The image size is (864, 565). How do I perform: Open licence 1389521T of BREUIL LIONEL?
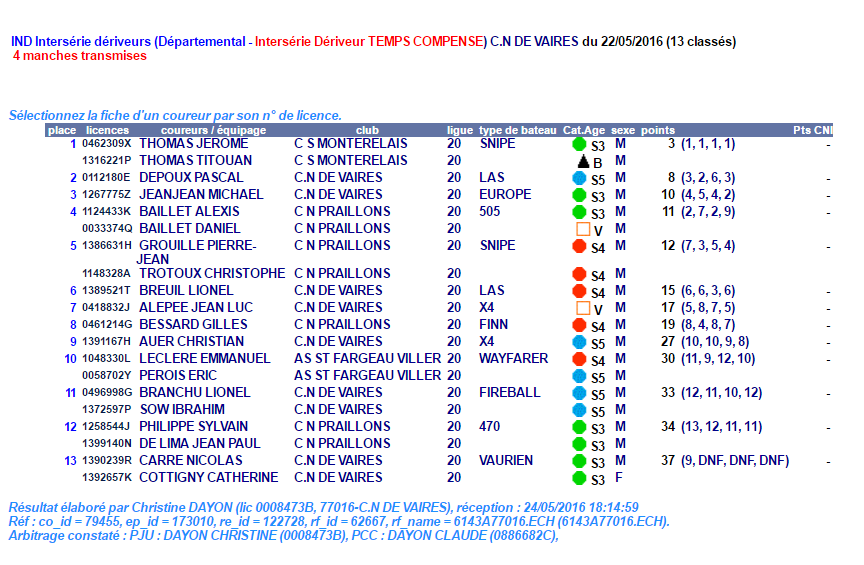pyautogui.click(x=107, y=290)
